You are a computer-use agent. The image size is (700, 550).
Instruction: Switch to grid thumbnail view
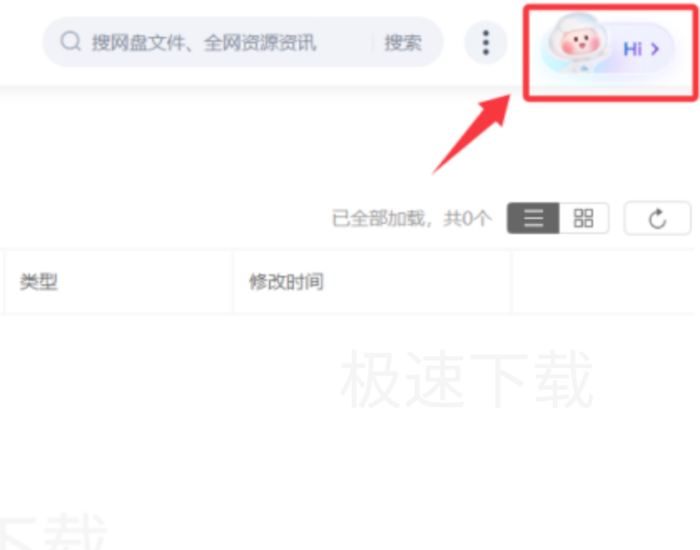click(x=583, y=218)
